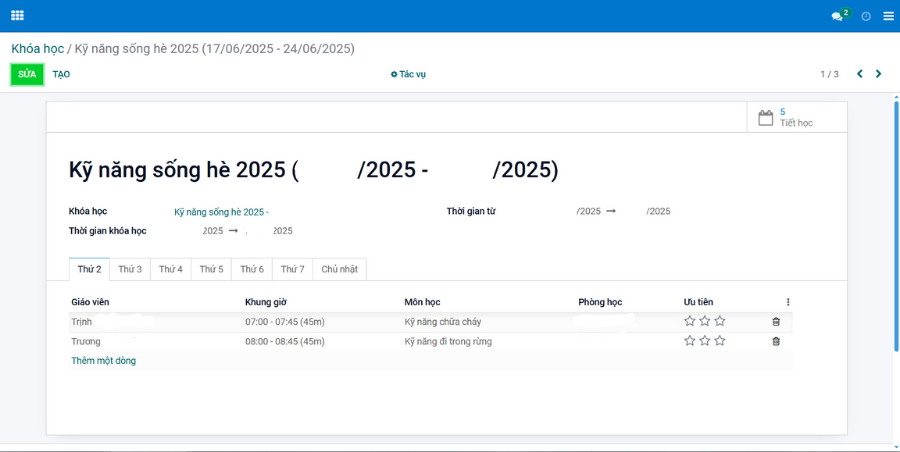Click the Khóa học breadcrumb link

[x=37, y=48]
